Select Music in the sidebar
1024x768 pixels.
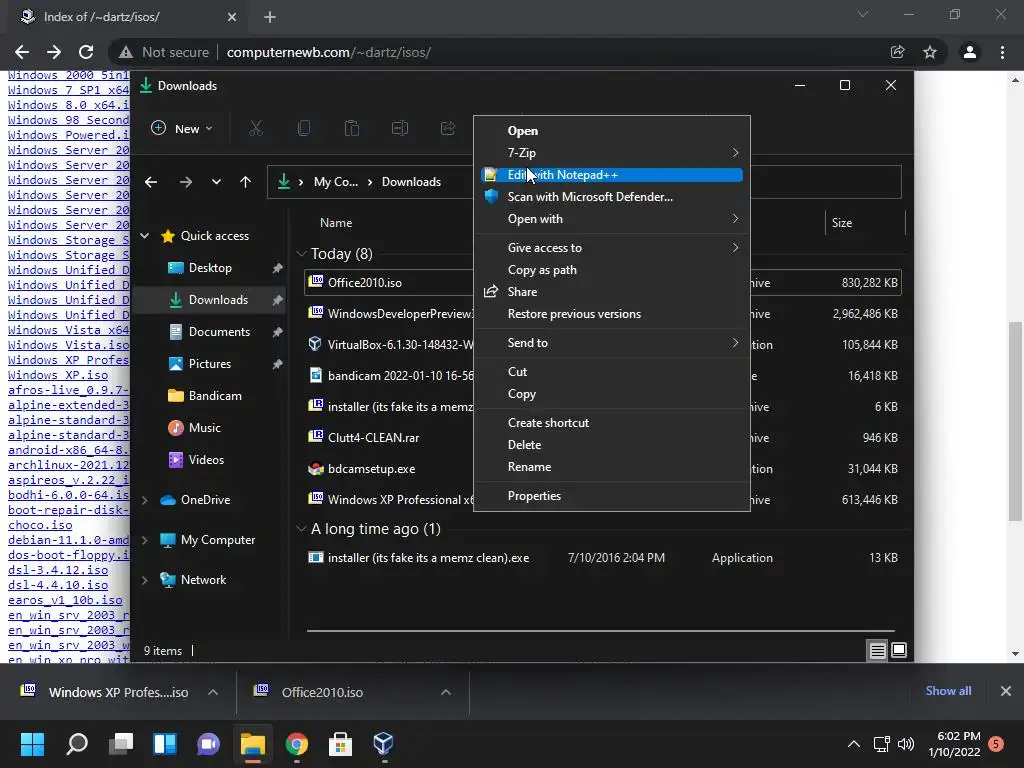[x=204, y=428]
